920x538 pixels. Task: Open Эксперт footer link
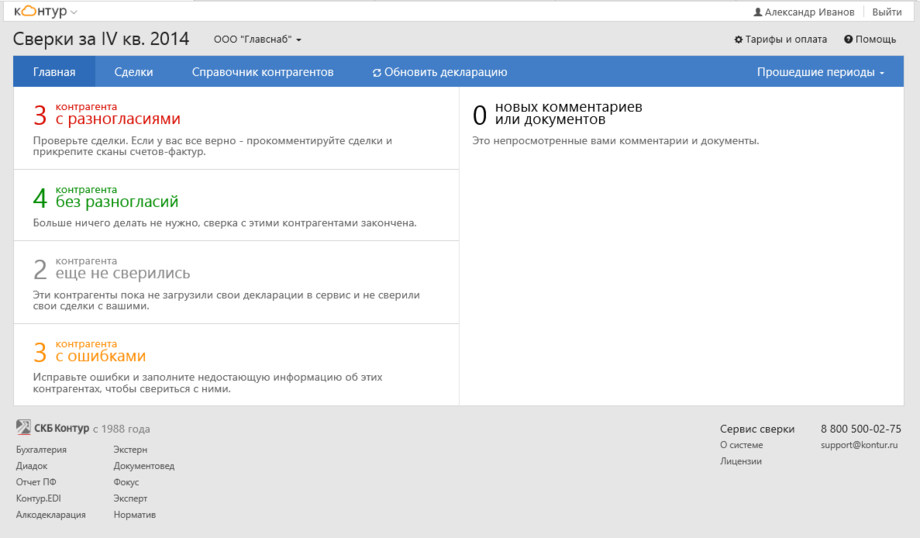coord(130,498)
